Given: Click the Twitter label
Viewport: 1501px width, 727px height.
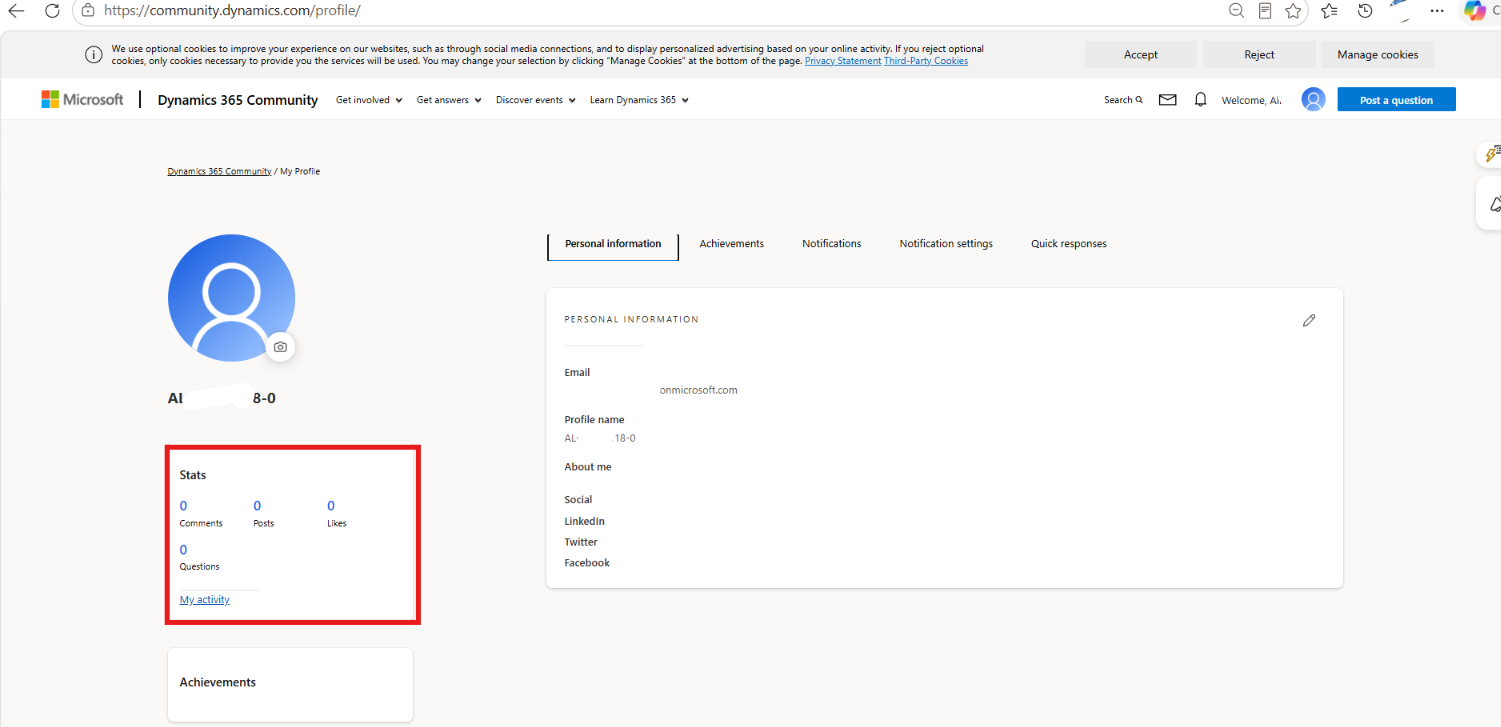Looking at the screenshot, I should 581,542.
